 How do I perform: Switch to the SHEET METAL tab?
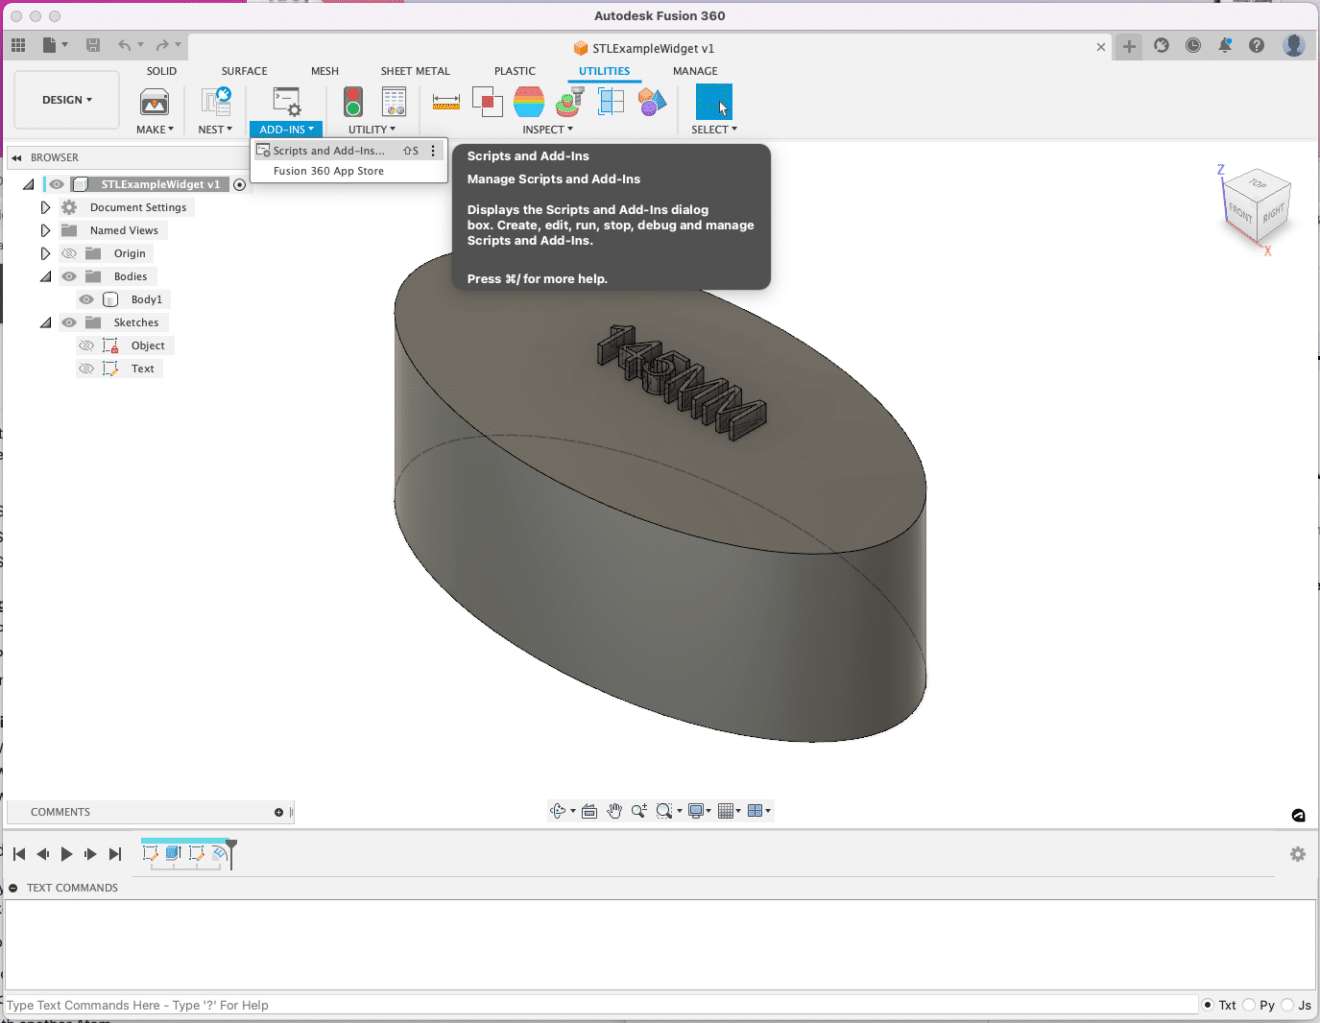pos(415,71)
